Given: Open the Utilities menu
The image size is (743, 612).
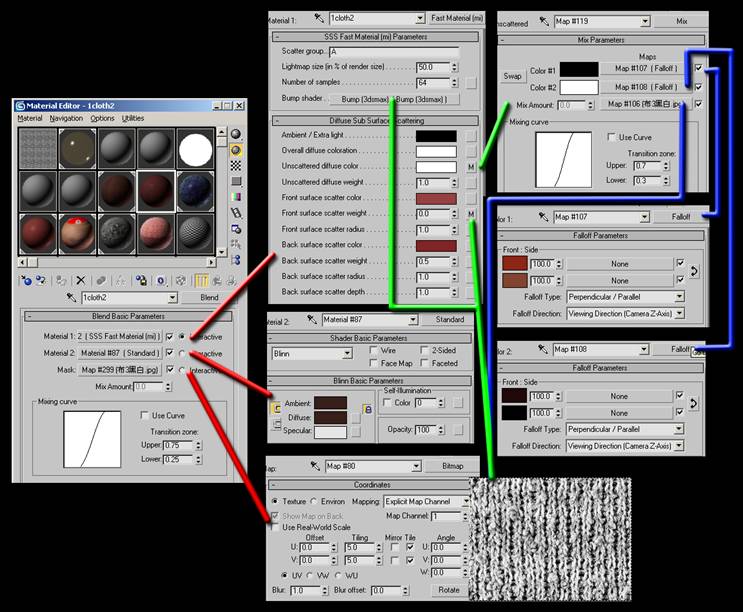Looking at the screenshot, I should pyautogui.click(x=133, y=118).
